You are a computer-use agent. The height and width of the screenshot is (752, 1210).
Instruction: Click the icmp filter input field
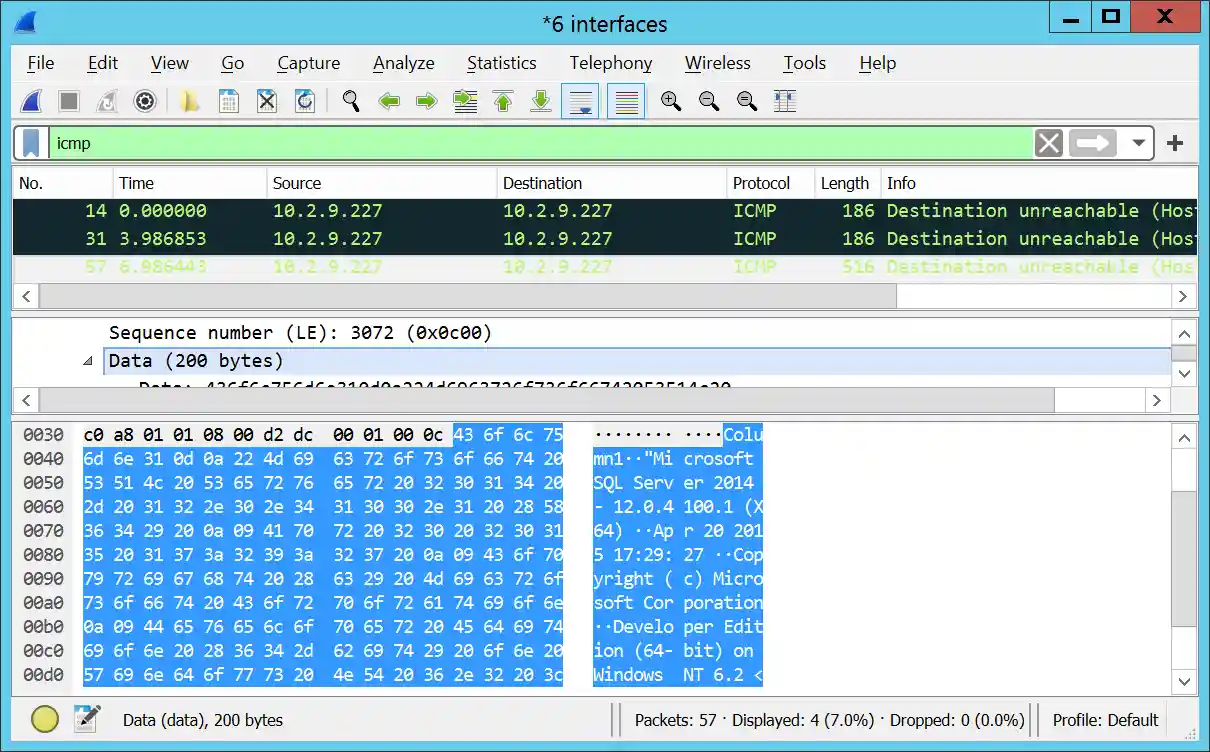[x=540, y=143]
